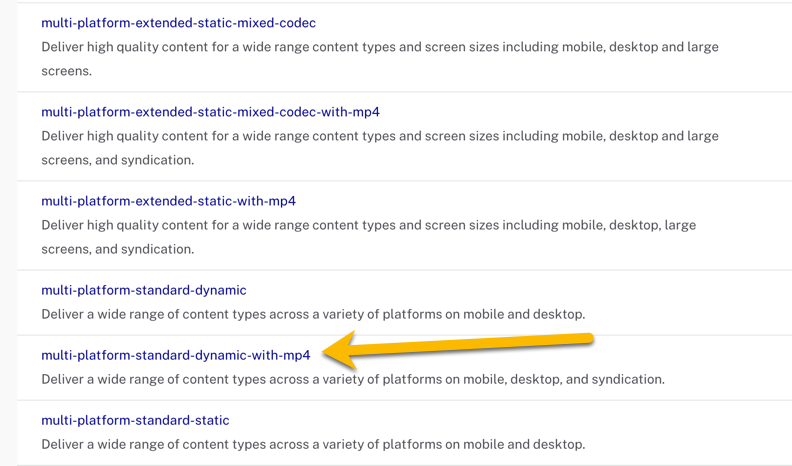Select the multi-platform-standard-dynamic link
This screenshot has height=466, width=792.
(x=143, y=290)
